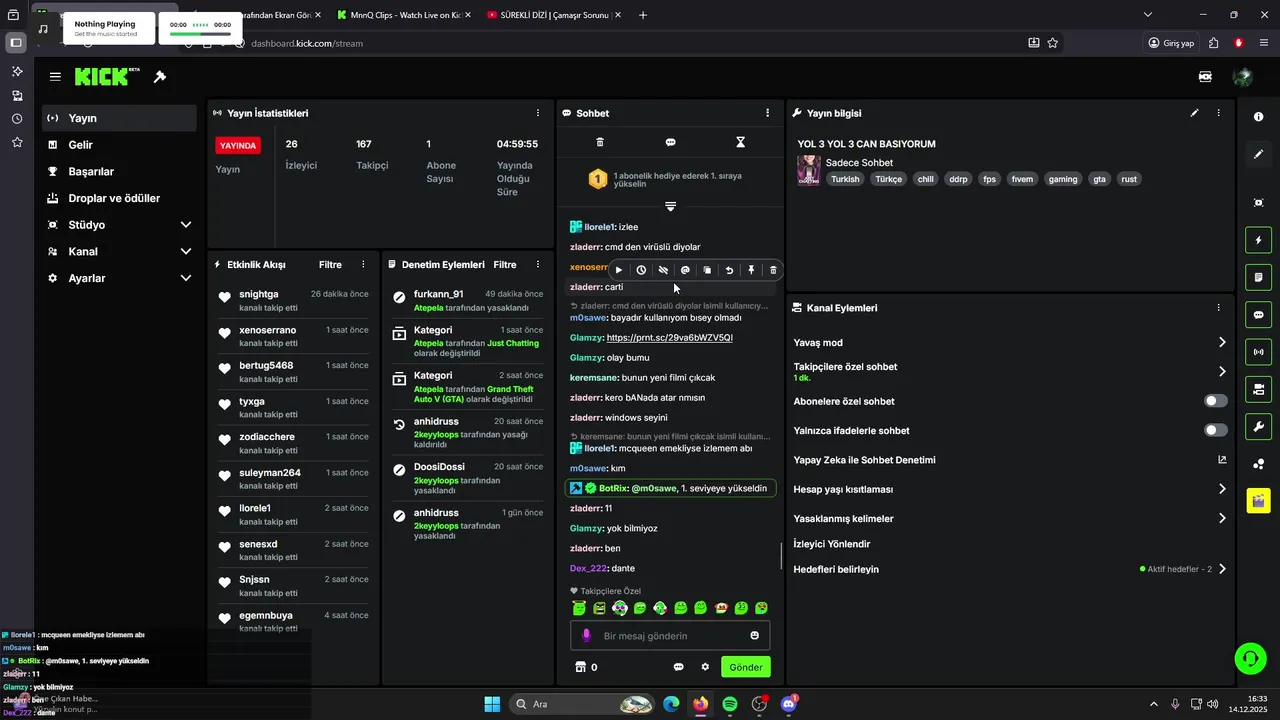
Task: Click the Windows Start button on taskbar
Action: tap(492, 704)
